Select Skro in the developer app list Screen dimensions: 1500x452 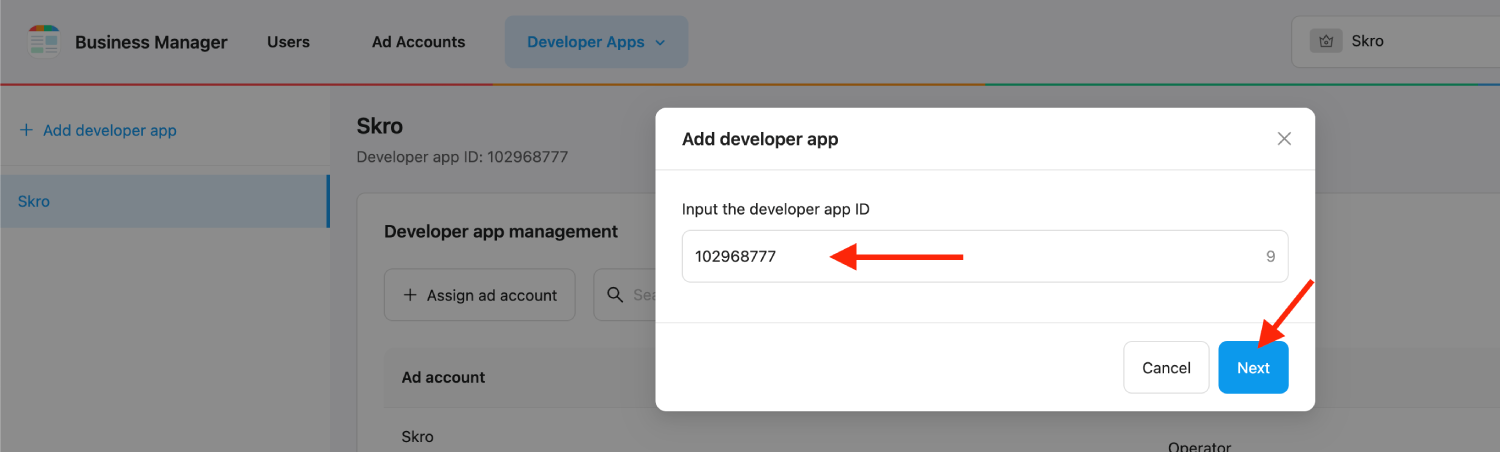165,201
